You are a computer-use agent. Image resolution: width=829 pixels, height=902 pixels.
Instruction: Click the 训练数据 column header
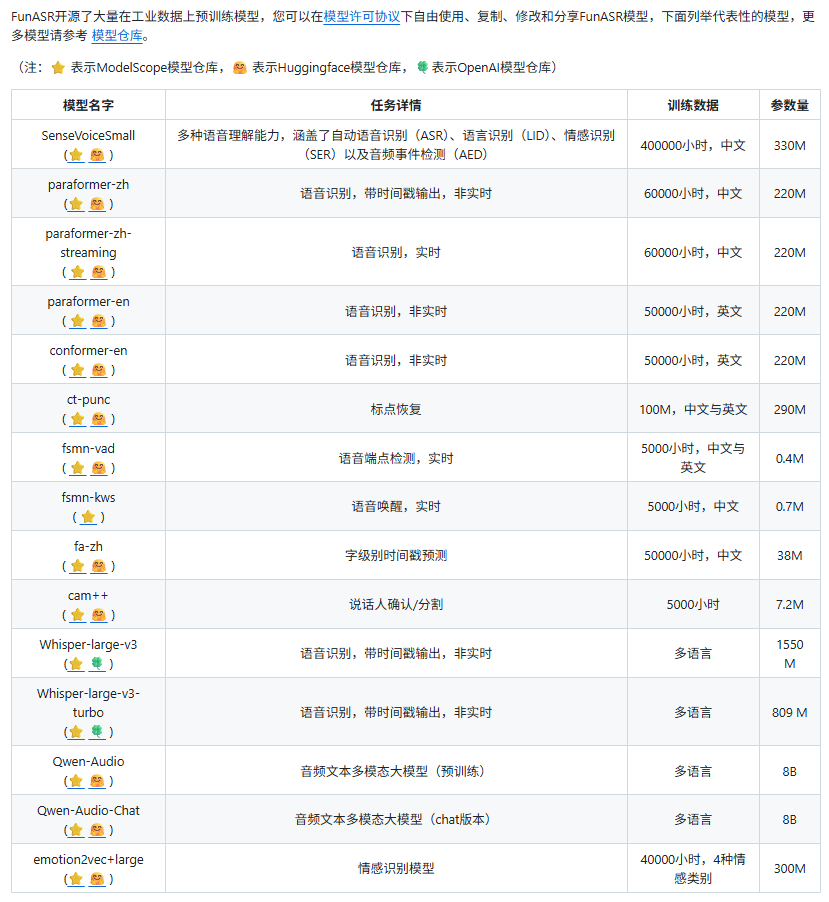pyautogui.click(x=693, y=105)
